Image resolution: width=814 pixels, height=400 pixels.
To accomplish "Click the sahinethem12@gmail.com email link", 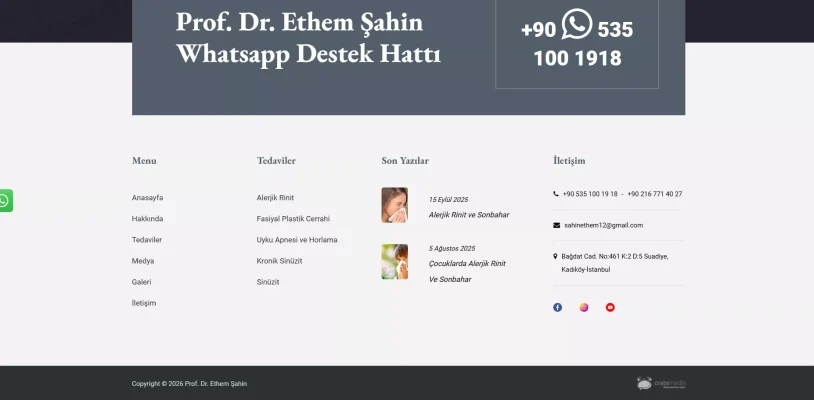I will (x=603, y=225).
